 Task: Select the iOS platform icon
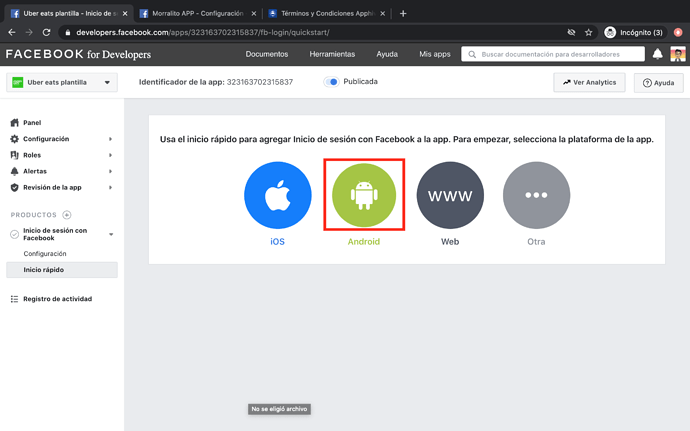pos(277,195)
